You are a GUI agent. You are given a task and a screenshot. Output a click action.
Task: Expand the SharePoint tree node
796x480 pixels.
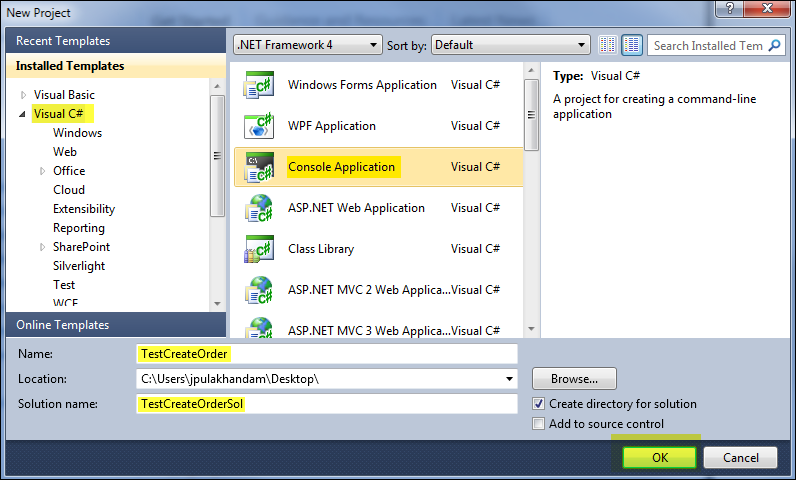click(43, 247)
